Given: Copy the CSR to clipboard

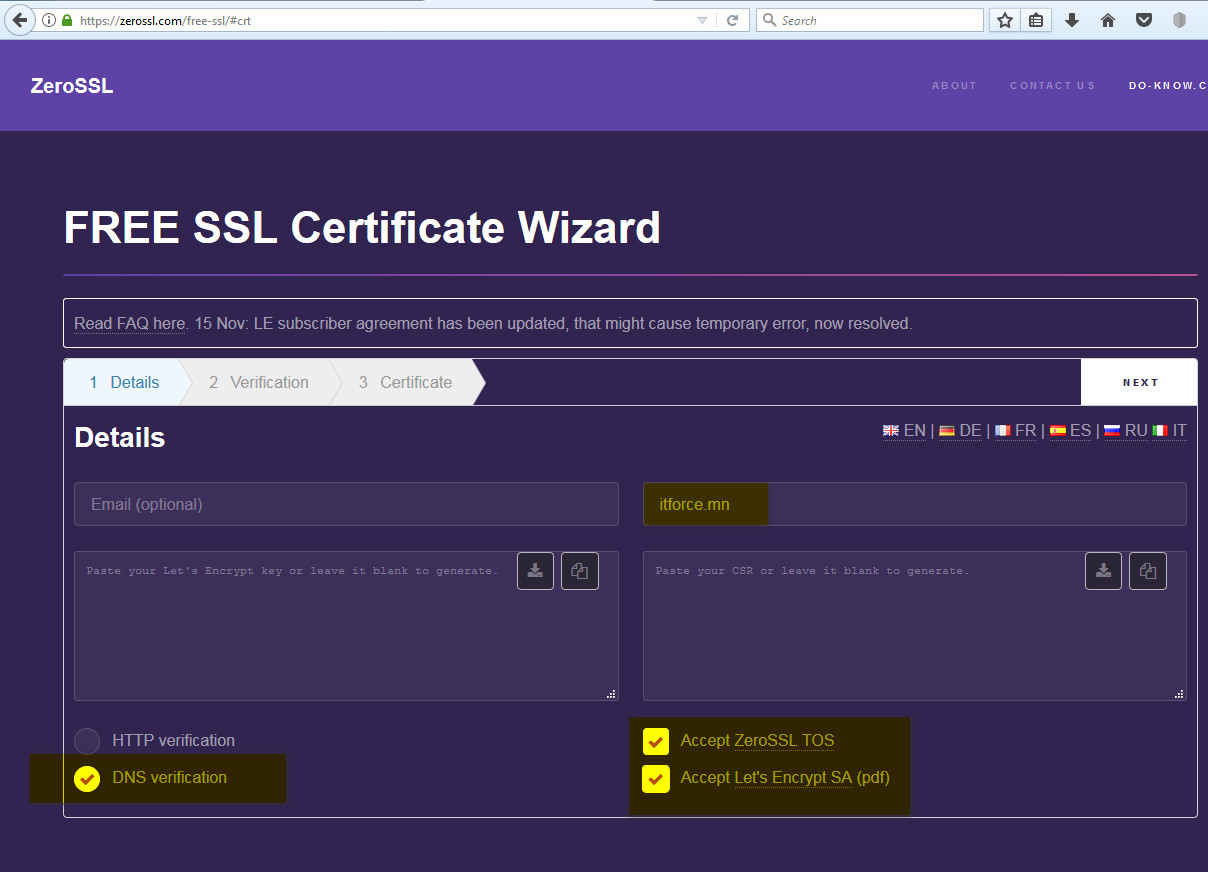Looking at the screenshot, I should point(1148,571).
